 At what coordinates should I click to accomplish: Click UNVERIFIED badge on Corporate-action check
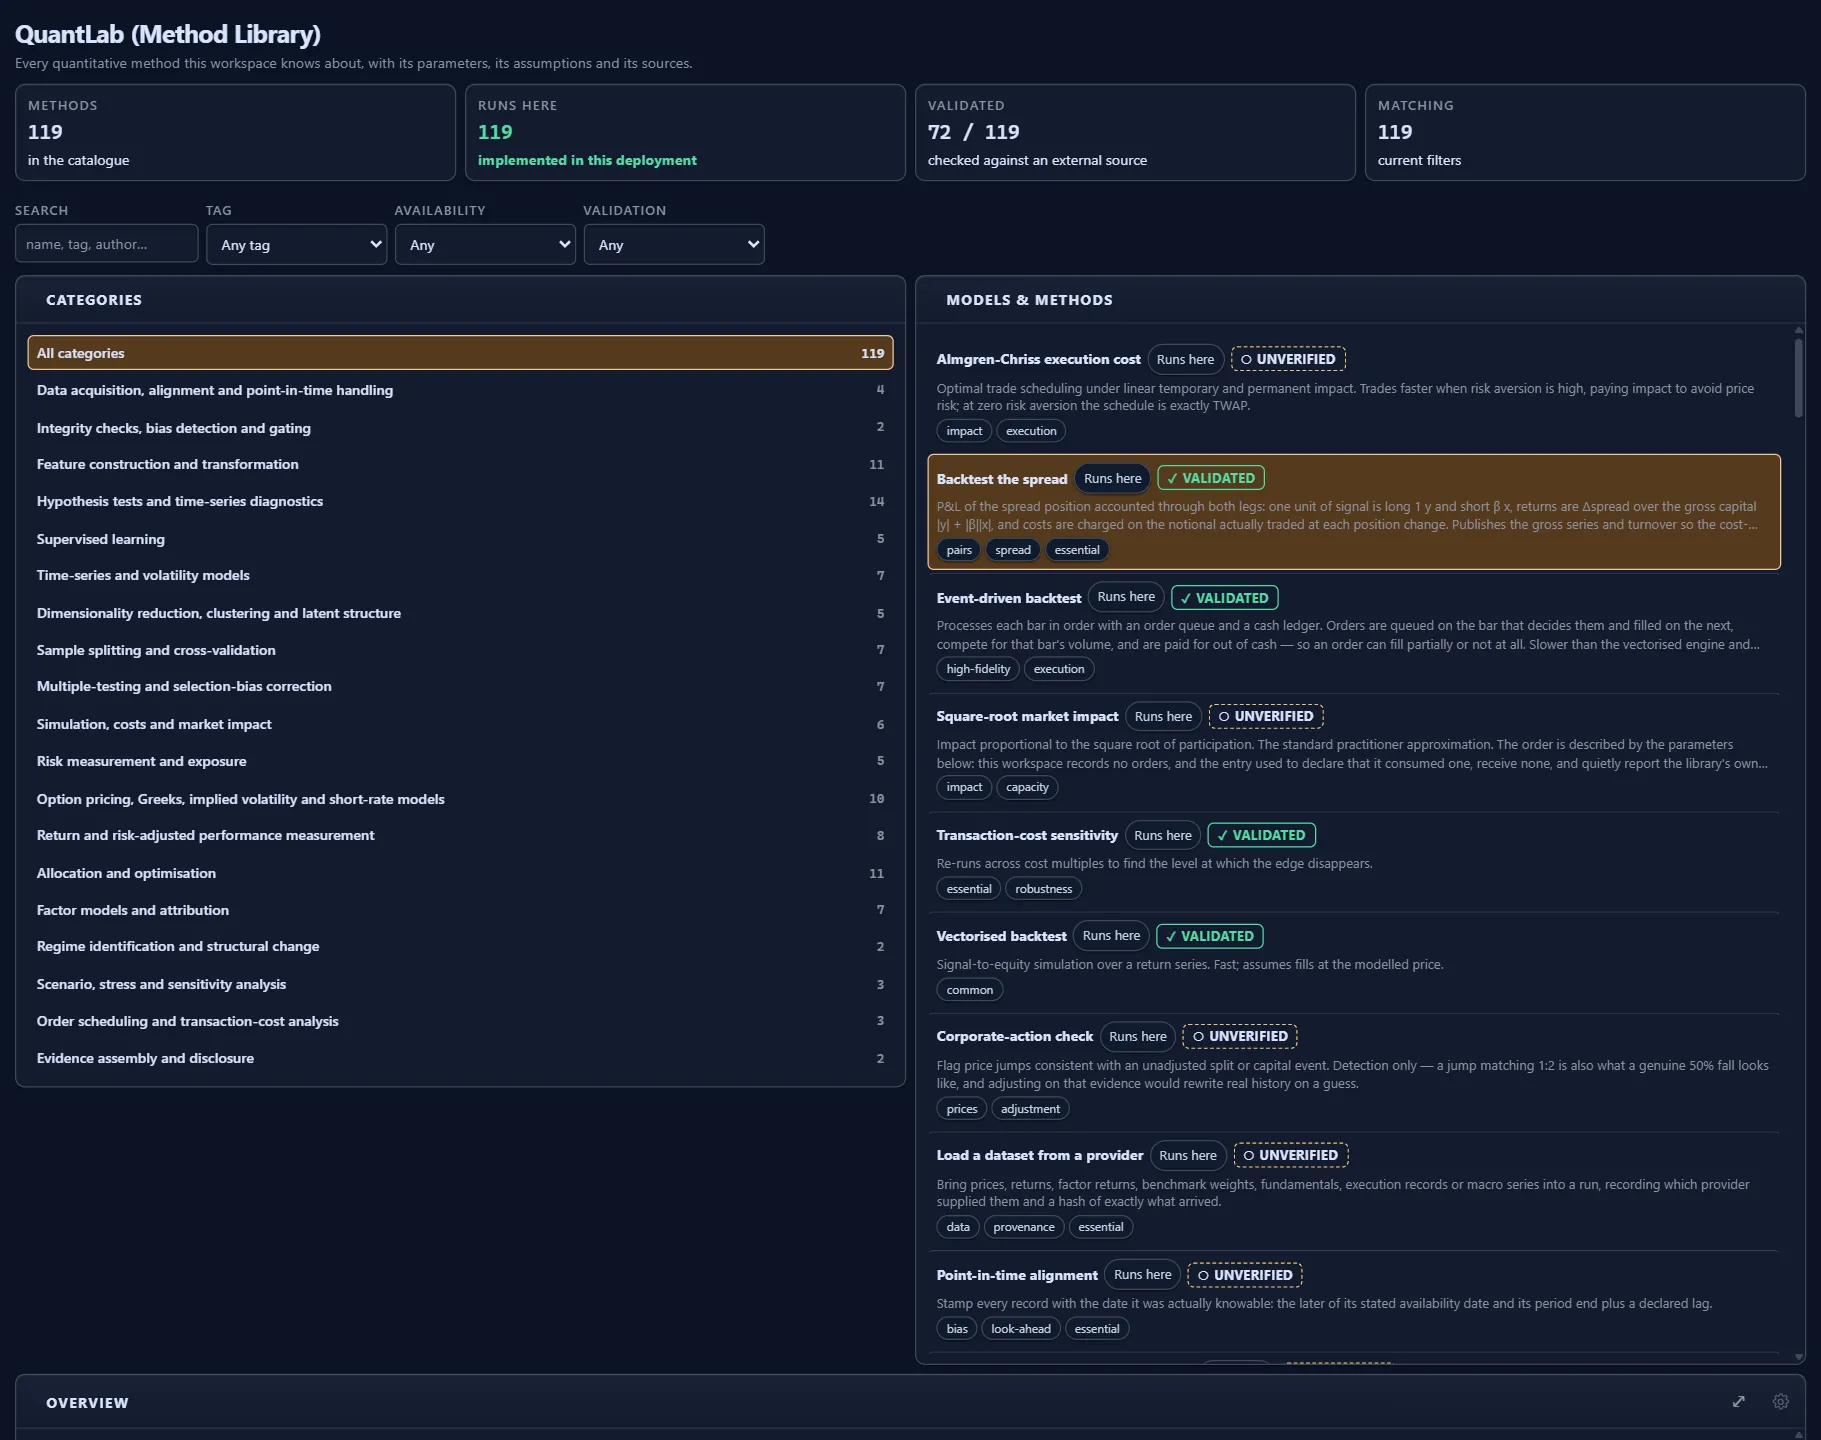(x=1240, y=1036)
